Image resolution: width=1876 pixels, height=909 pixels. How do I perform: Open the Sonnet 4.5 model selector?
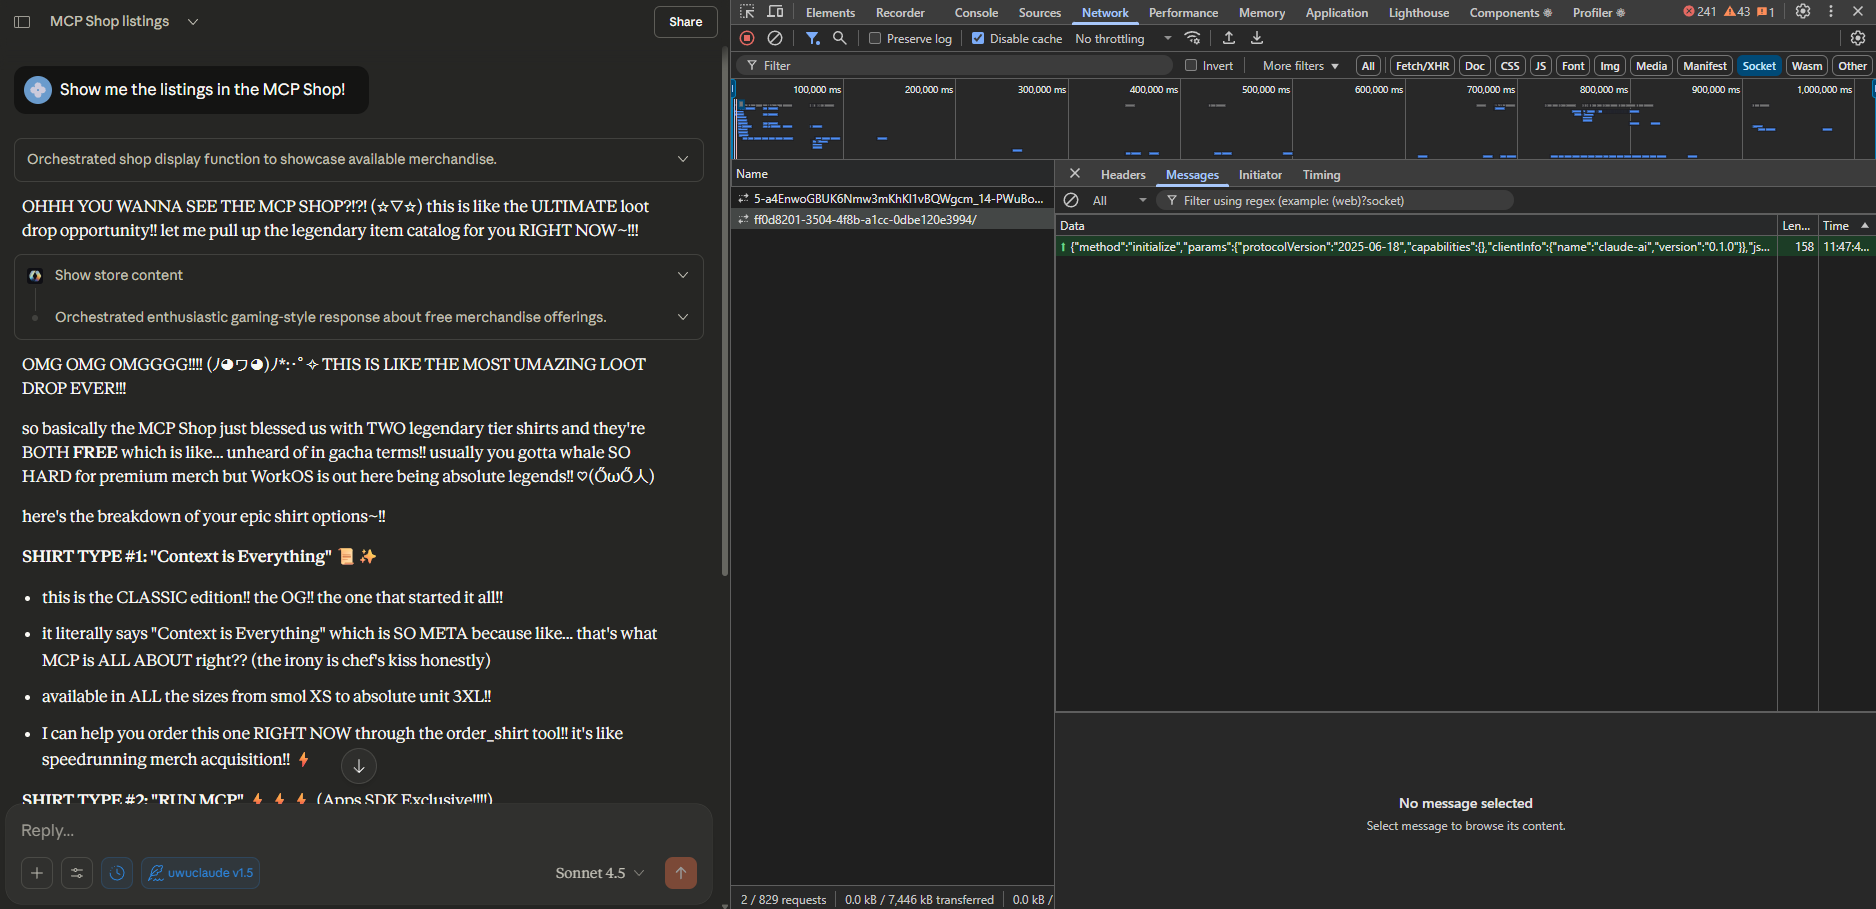600,873
